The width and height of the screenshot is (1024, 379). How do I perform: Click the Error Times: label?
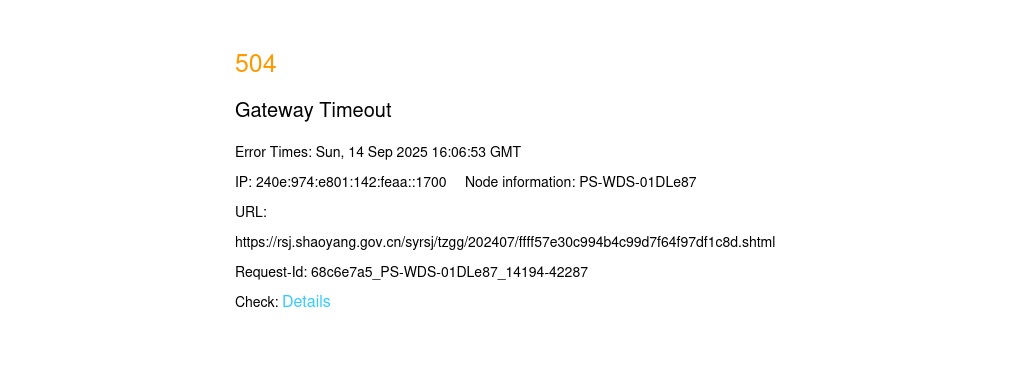[274, 152]
